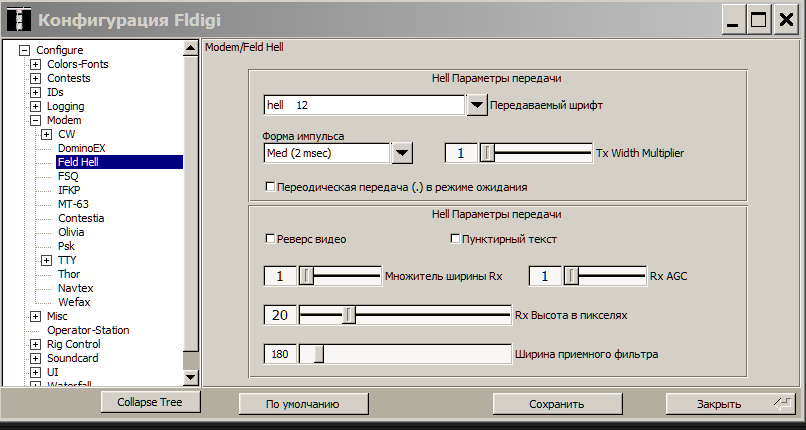This screenshot has width=806, height=430.
Task: Click the Collapse Tree button
Action: coord(152,402)
